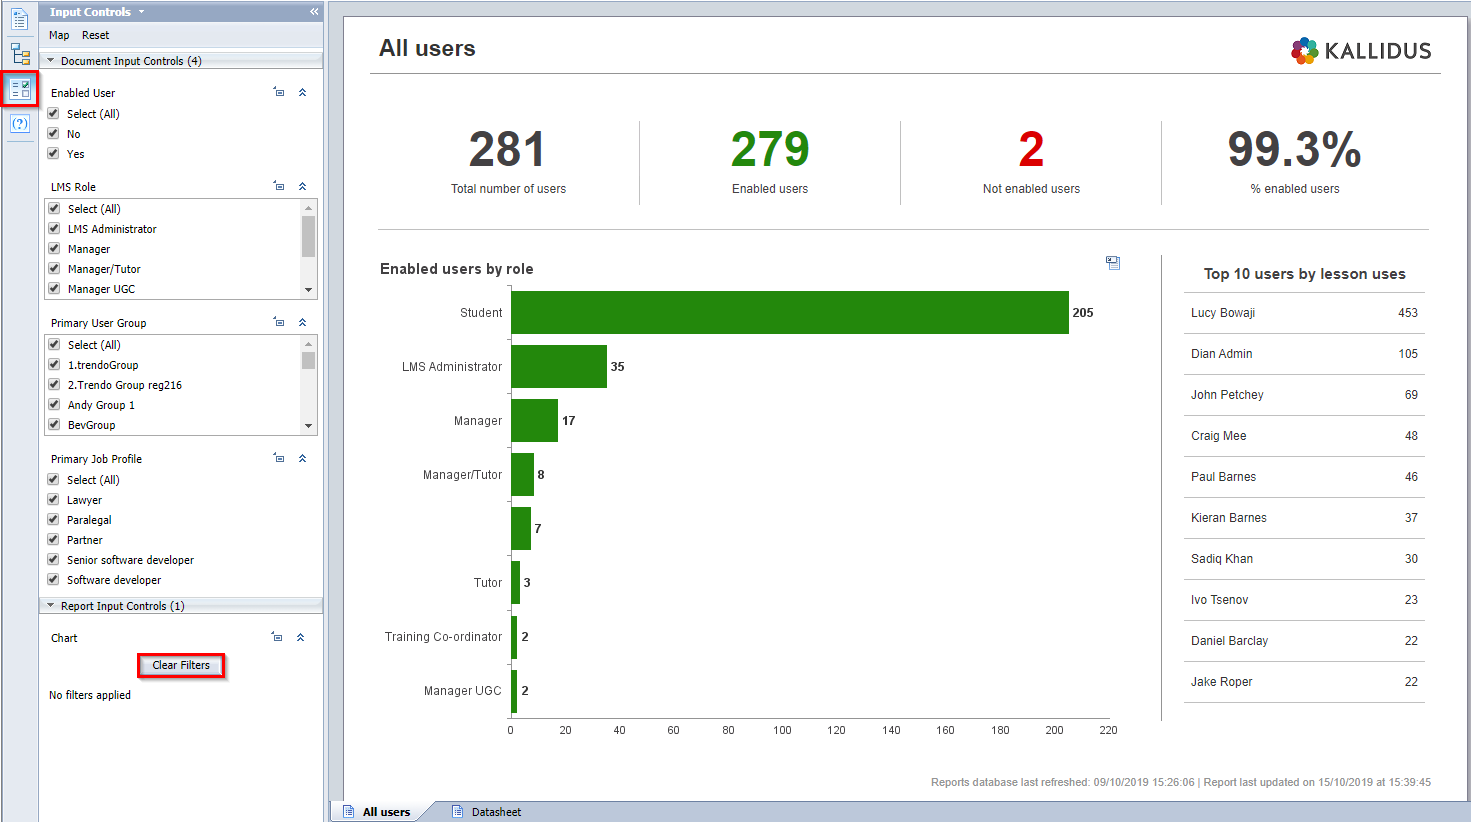1471x822 pixels.
Task: Click the dependencies icon beside Enabled User
Action: (x=279, y=92)
